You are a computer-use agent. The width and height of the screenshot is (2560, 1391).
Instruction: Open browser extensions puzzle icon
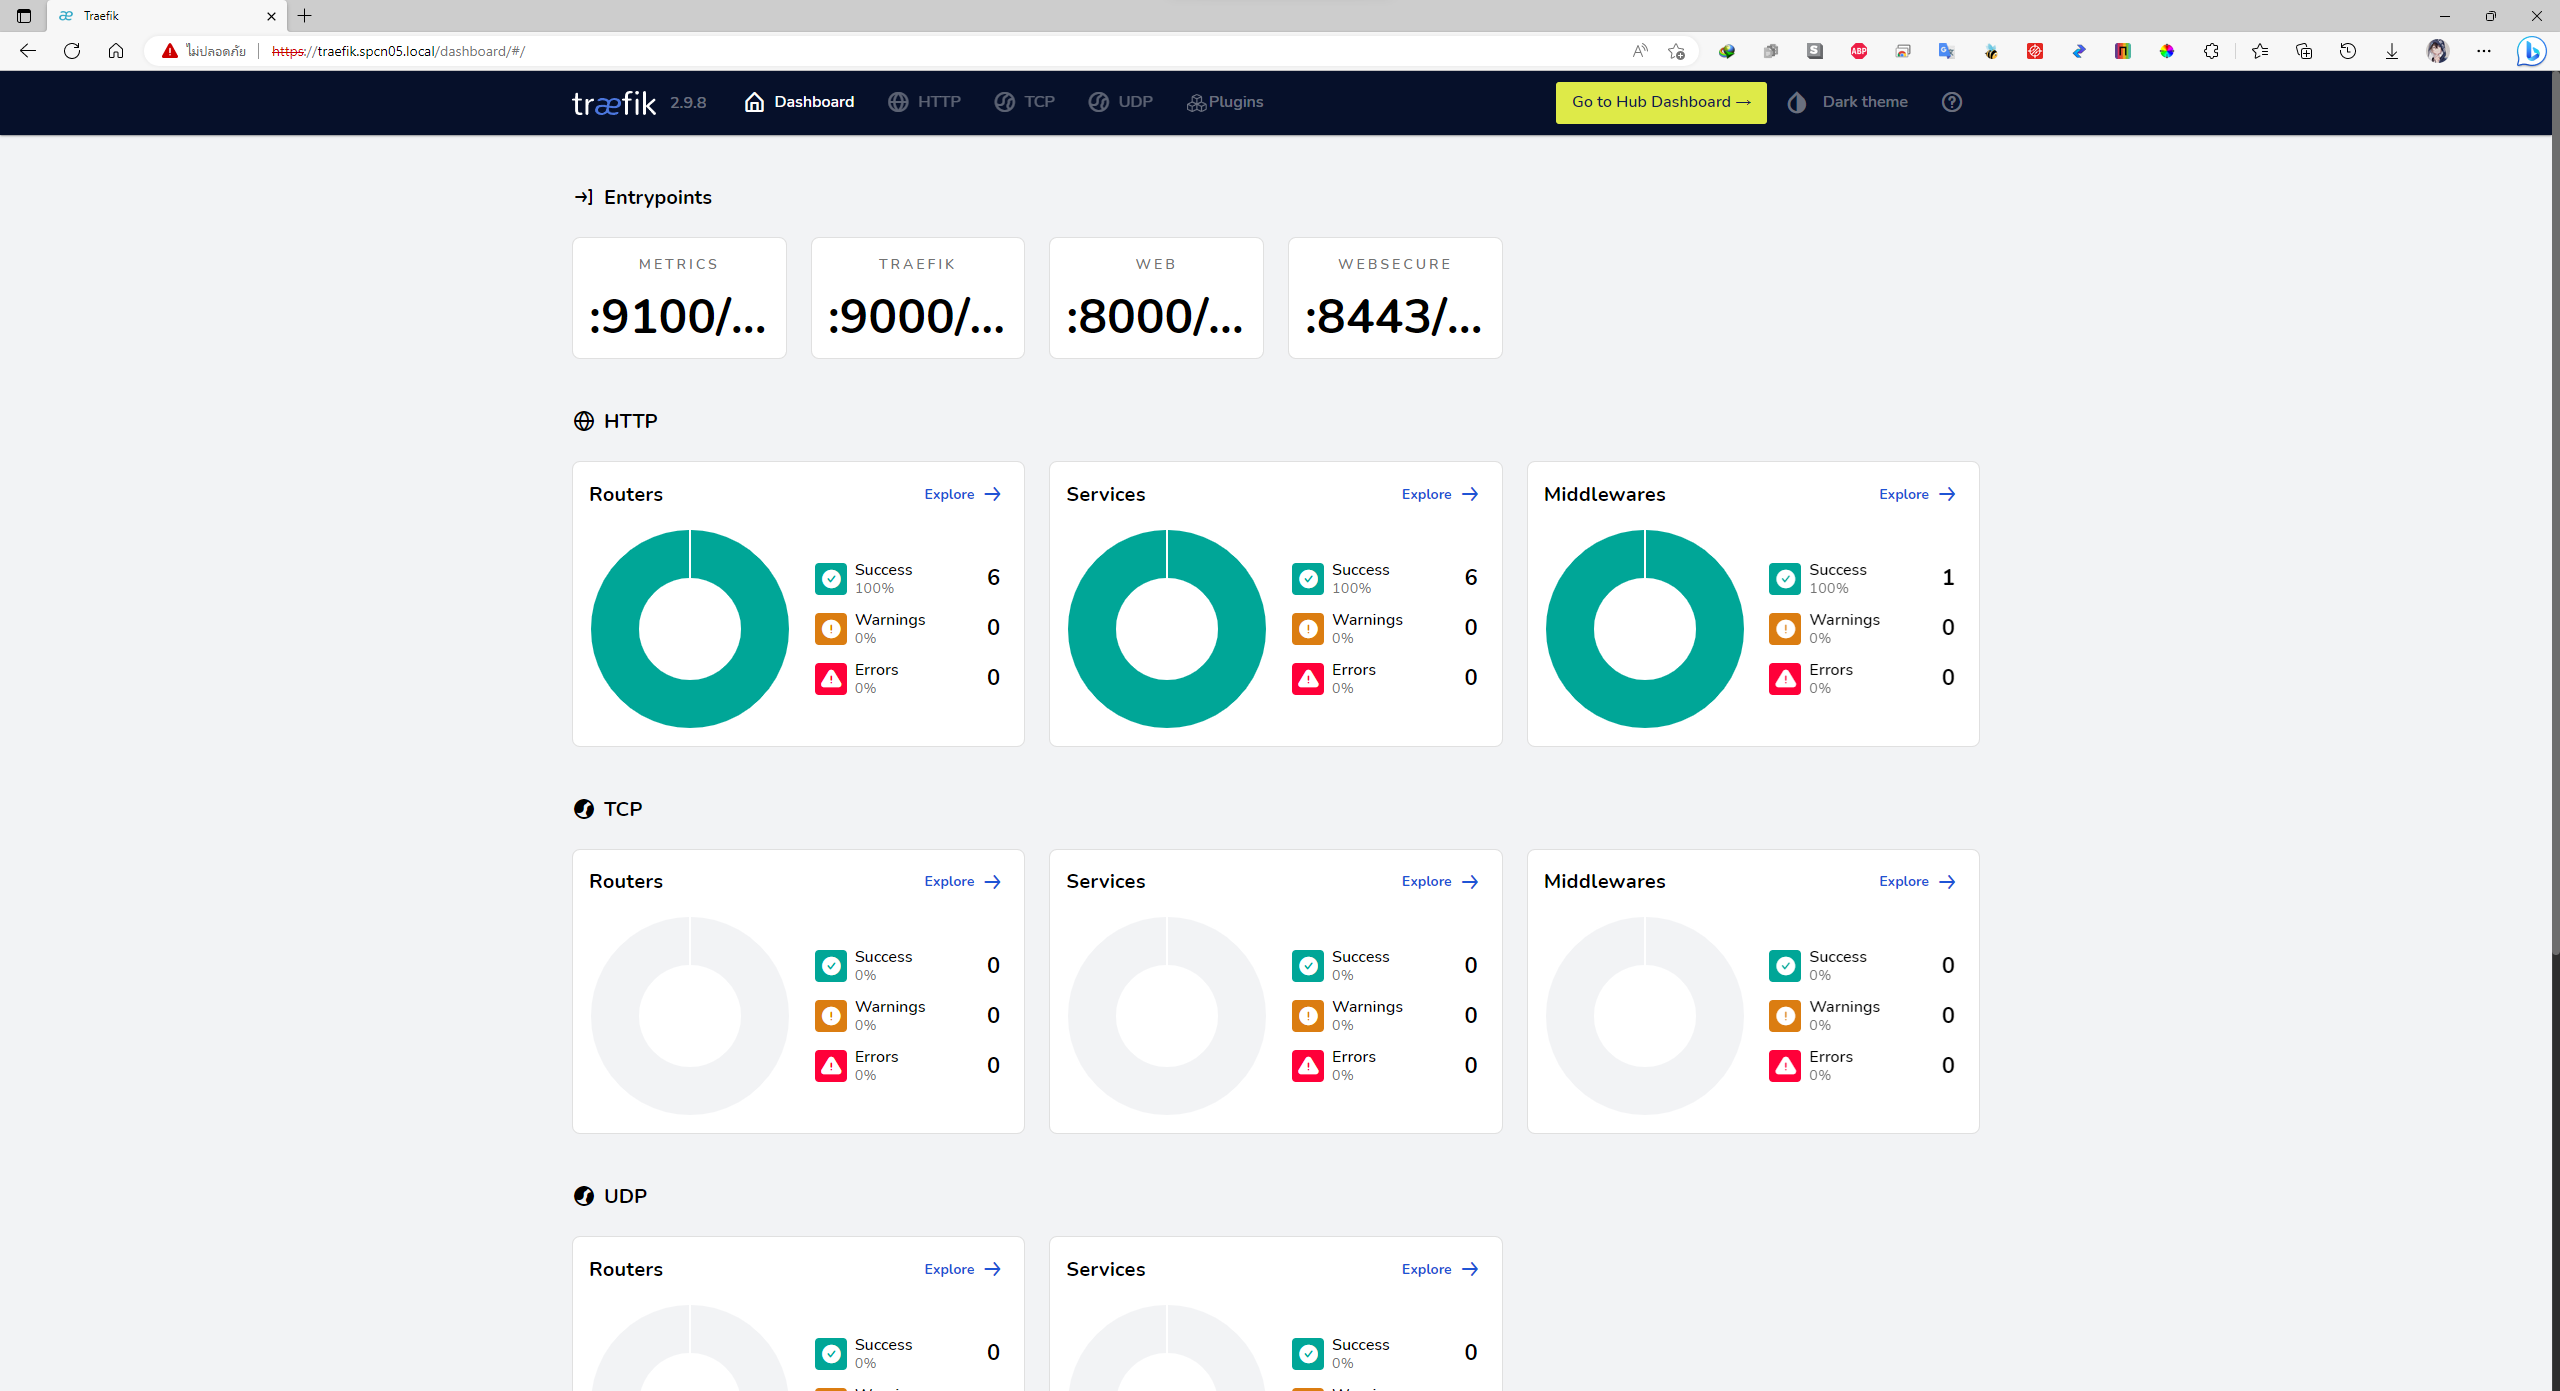click(2211, 51)
